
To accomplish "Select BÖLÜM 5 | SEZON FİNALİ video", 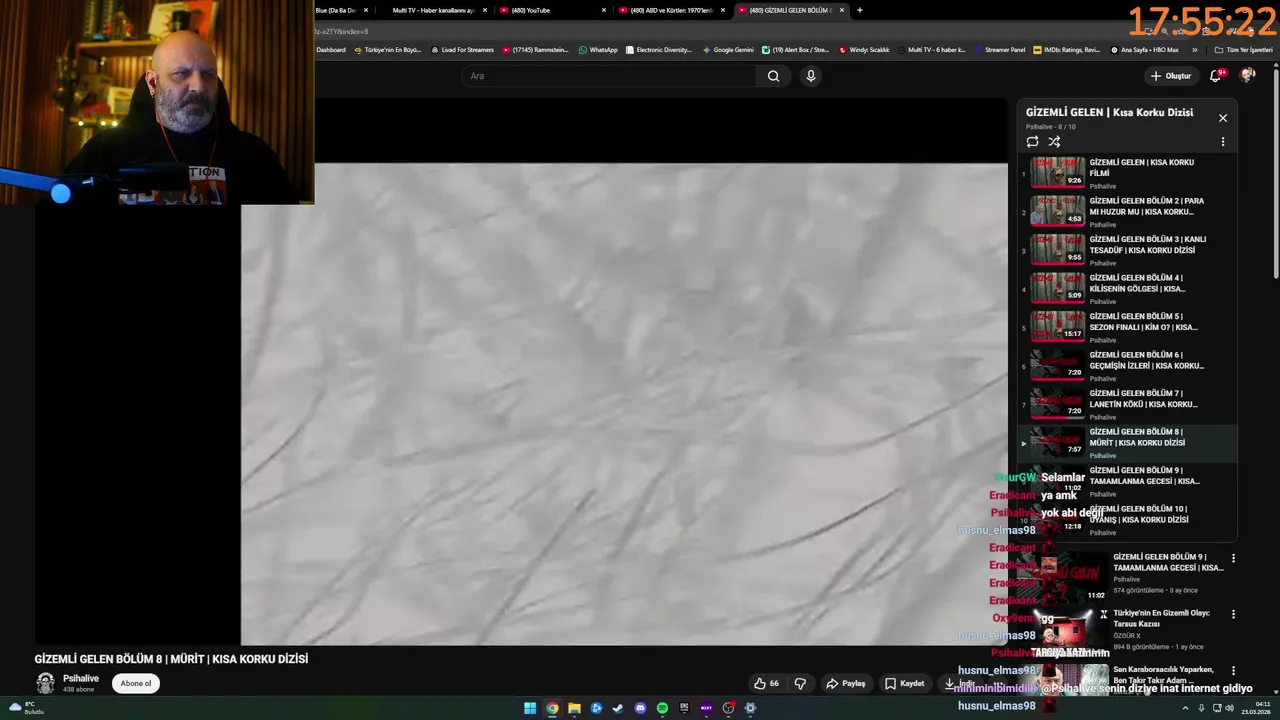I will [1127, 327].
